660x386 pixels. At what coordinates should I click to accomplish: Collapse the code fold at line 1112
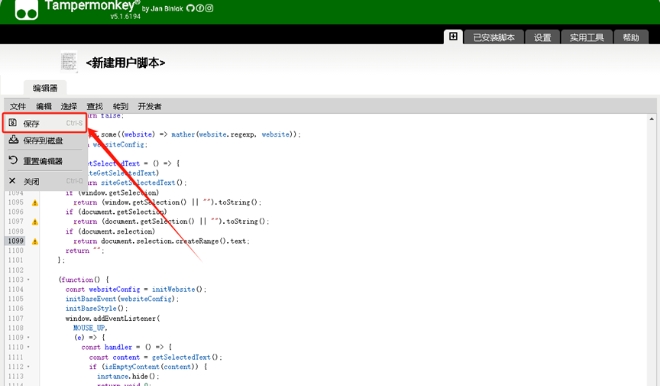pyautogui.click(x=28, y=367)
